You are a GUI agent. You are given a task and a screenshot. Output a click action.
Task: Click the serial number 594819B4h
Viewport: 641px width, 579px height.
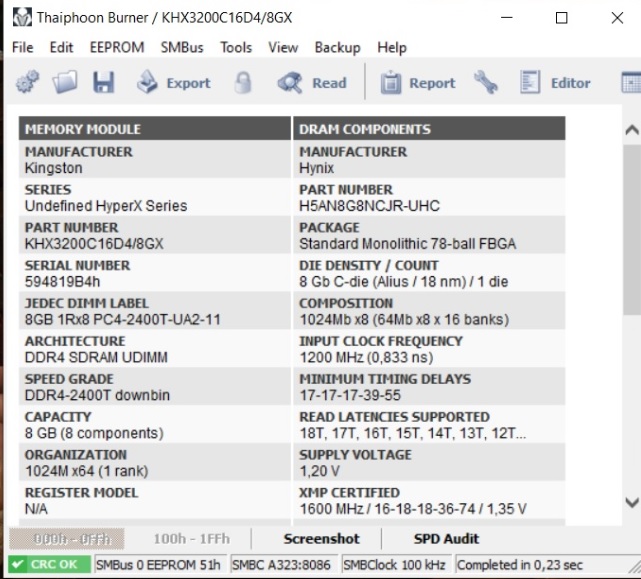click(x=63, y=282)
